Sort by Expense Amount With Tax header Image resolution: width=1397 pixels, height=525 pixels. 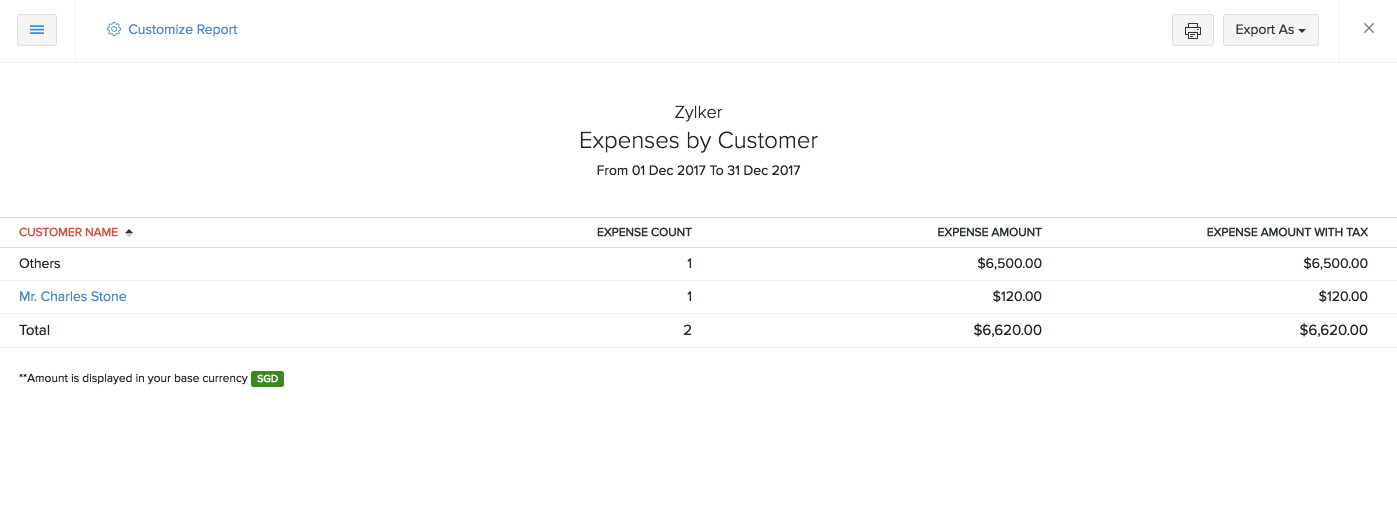click(1287, 232)
